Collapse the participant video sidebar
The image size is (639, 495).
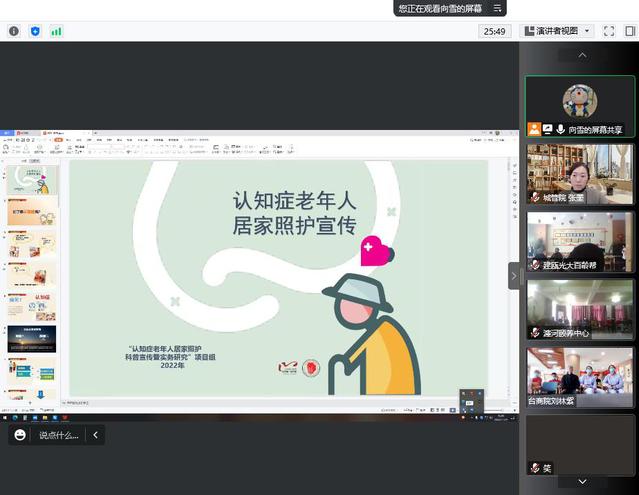click(x=514, y=275)
